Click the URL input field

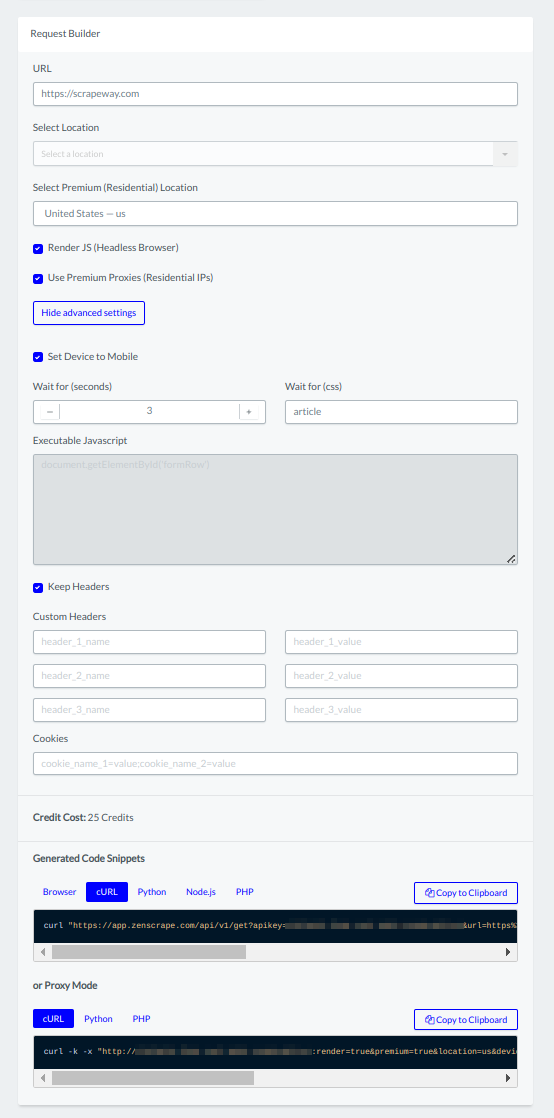click(x=275, y=94)
